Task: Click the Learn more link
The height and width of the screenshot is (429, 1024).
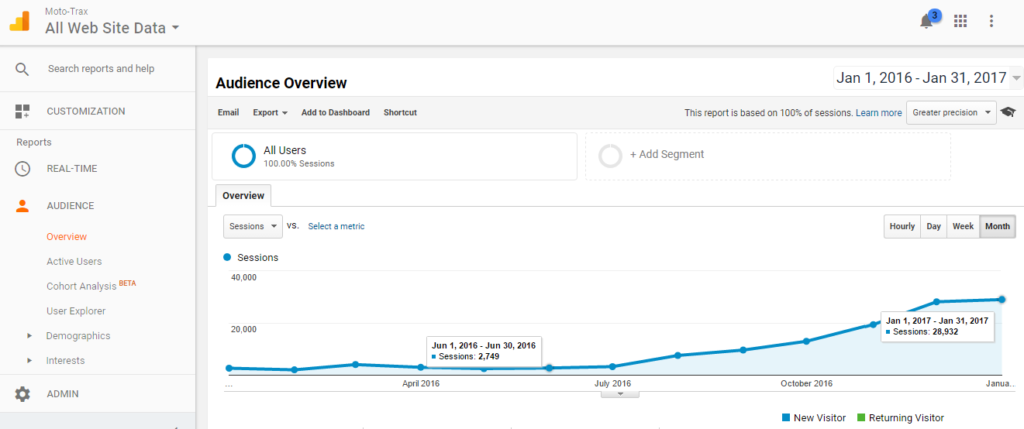Action: tap(878, 112)
